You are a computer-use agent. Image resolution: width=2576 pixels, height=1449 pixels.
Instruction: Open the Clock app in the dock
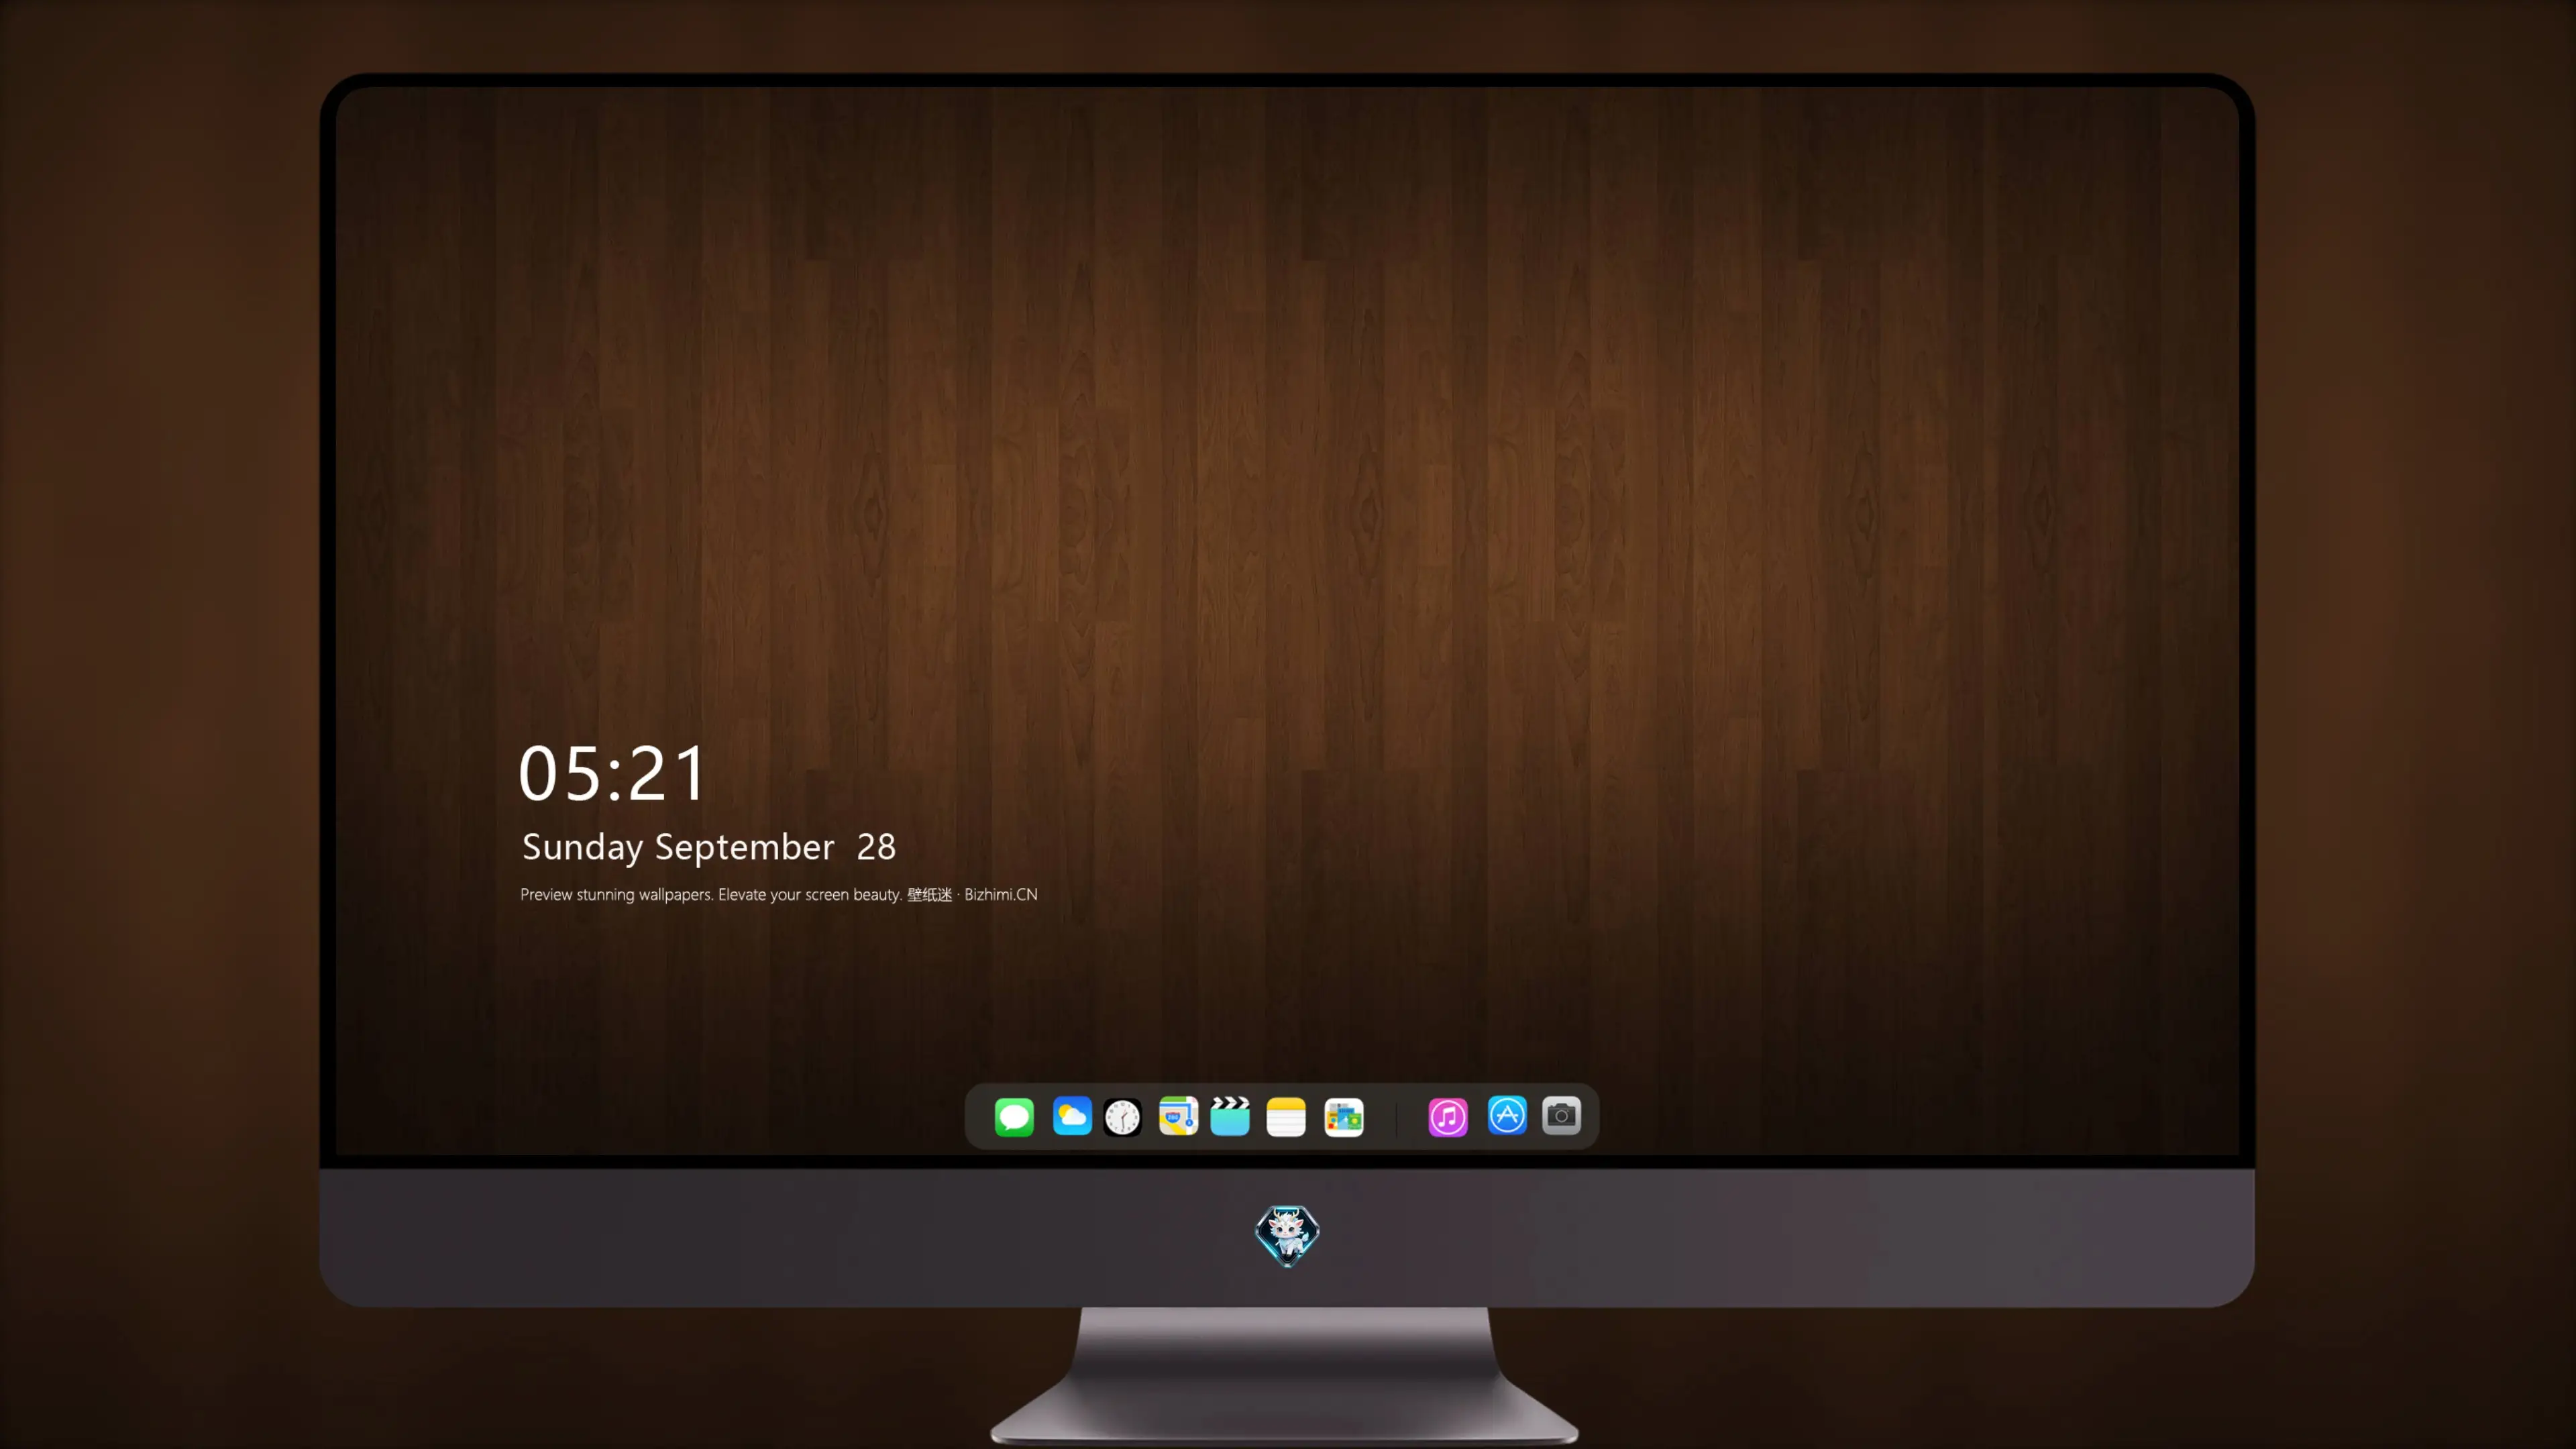[x=1122, y=1116]
